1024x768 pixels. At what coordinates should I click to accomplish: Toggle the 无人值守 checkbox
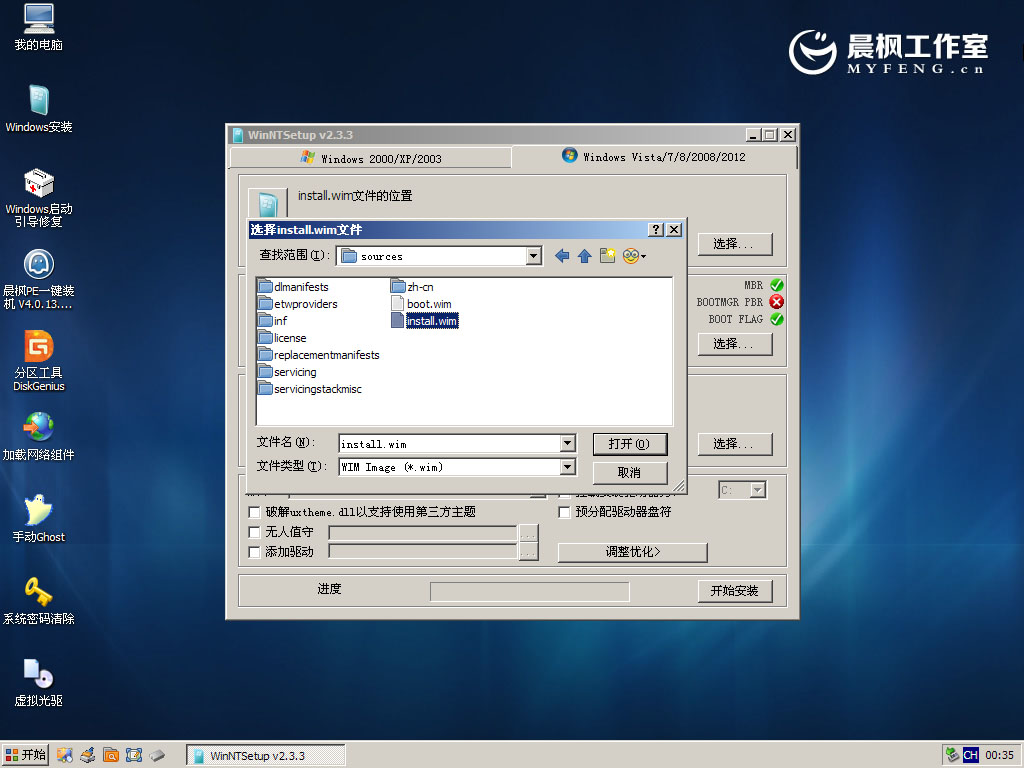255,532
